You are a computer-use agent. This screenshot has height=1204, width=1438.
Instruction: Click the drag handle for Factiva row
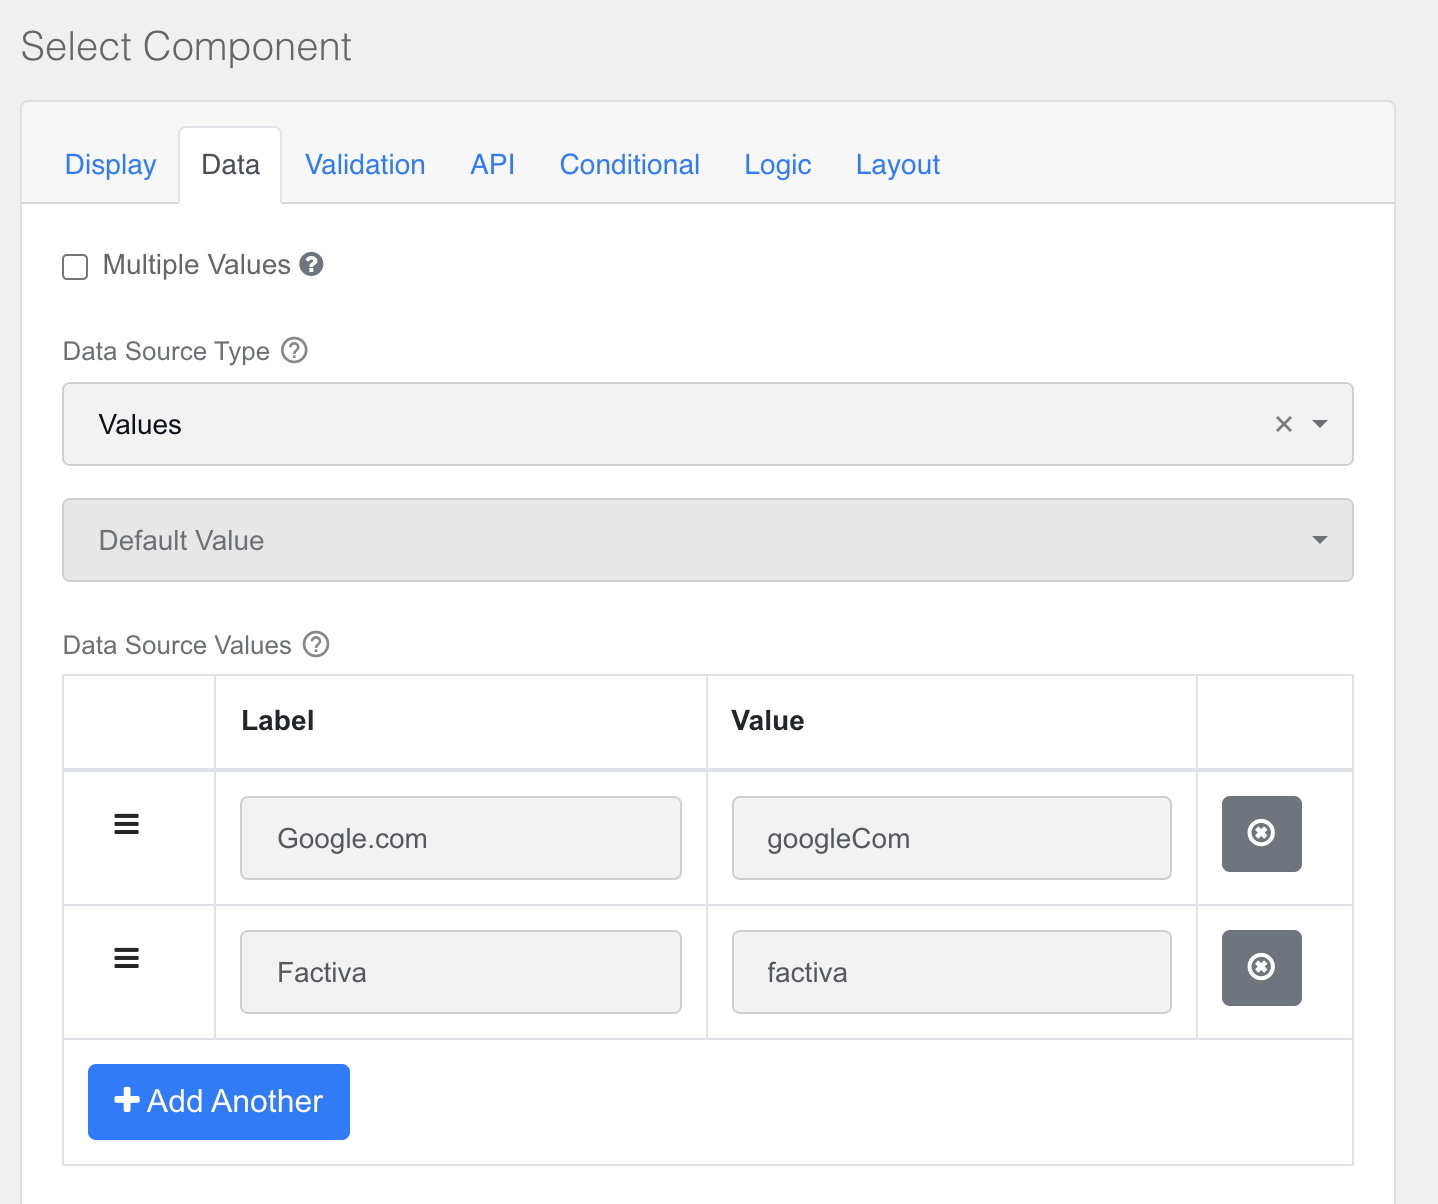click(127, 958)
